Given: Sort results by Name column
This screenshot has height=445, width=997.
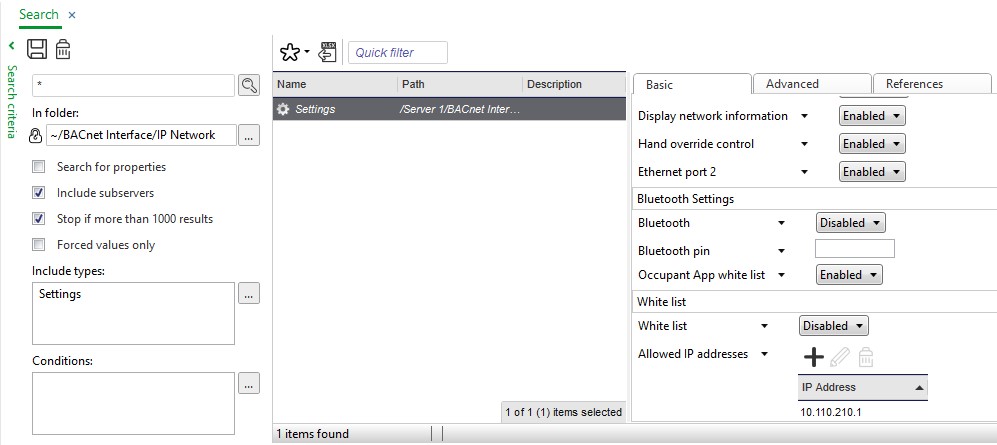Looking at the screenshot, I should click(x=335, y=84).
